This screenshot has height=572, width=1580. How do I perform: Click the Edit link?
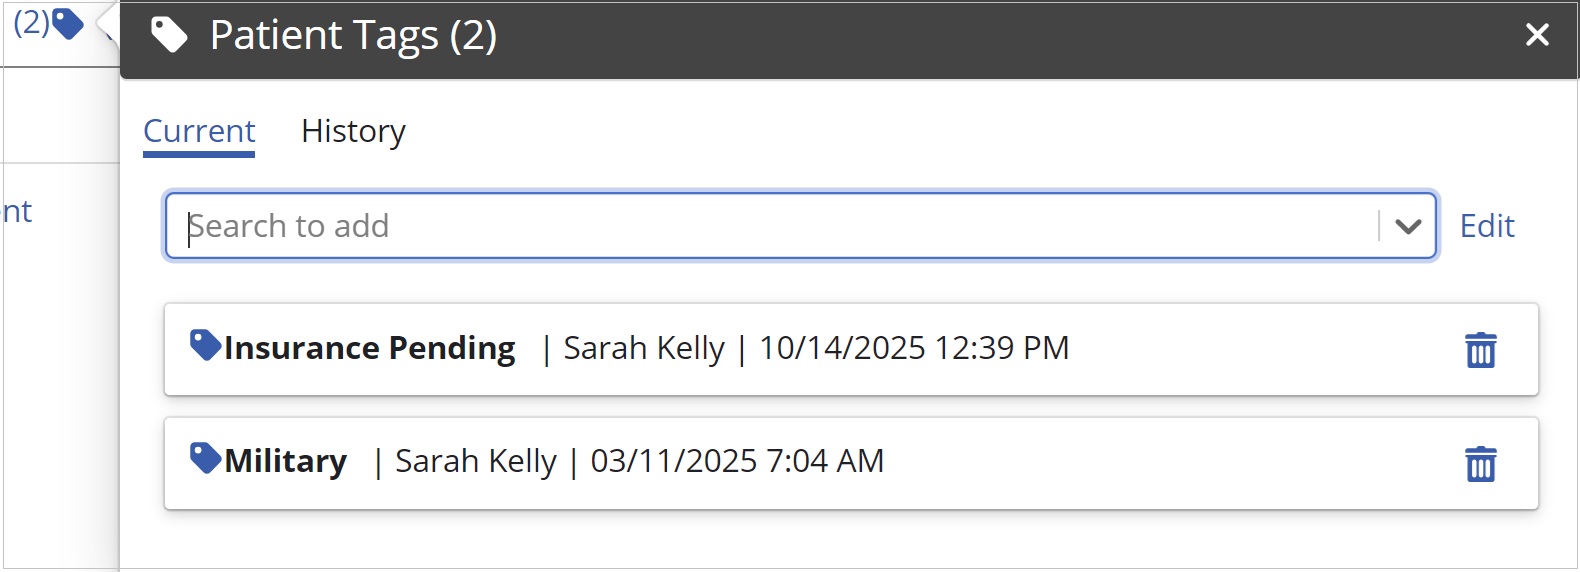click(1487, 226)
